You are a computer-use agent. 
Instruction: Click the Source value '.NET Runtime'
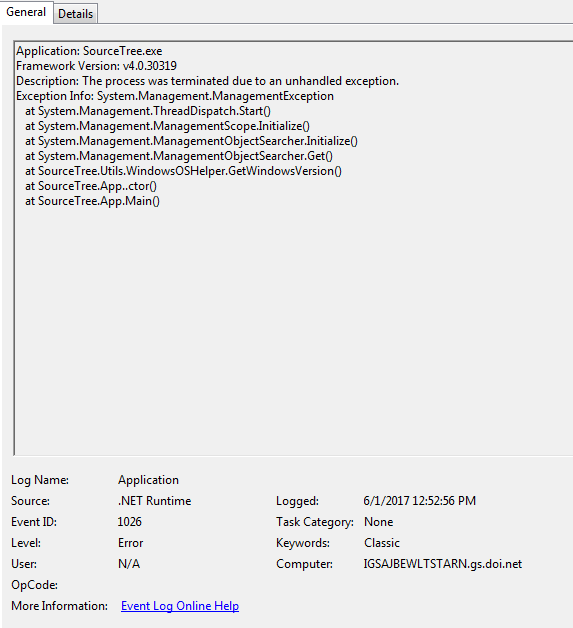pos(155,501)
